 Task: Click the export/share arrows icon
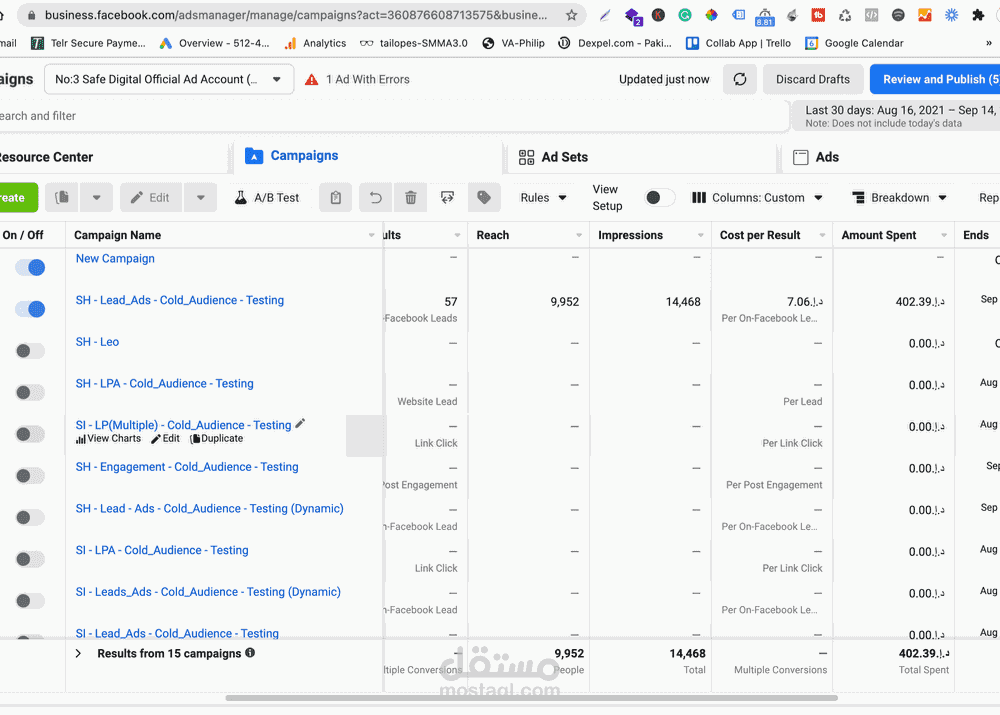447,198
